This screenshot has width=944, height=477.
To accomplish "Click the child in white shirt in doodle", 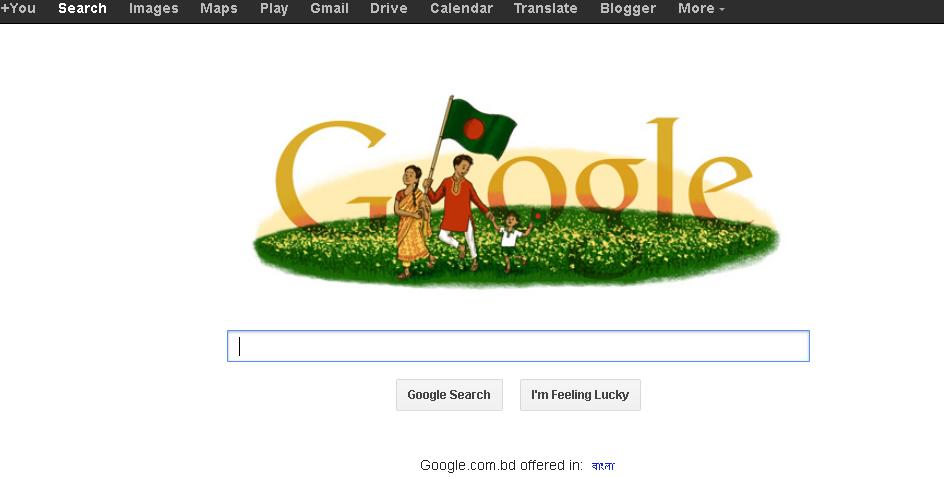I will 512,242.
